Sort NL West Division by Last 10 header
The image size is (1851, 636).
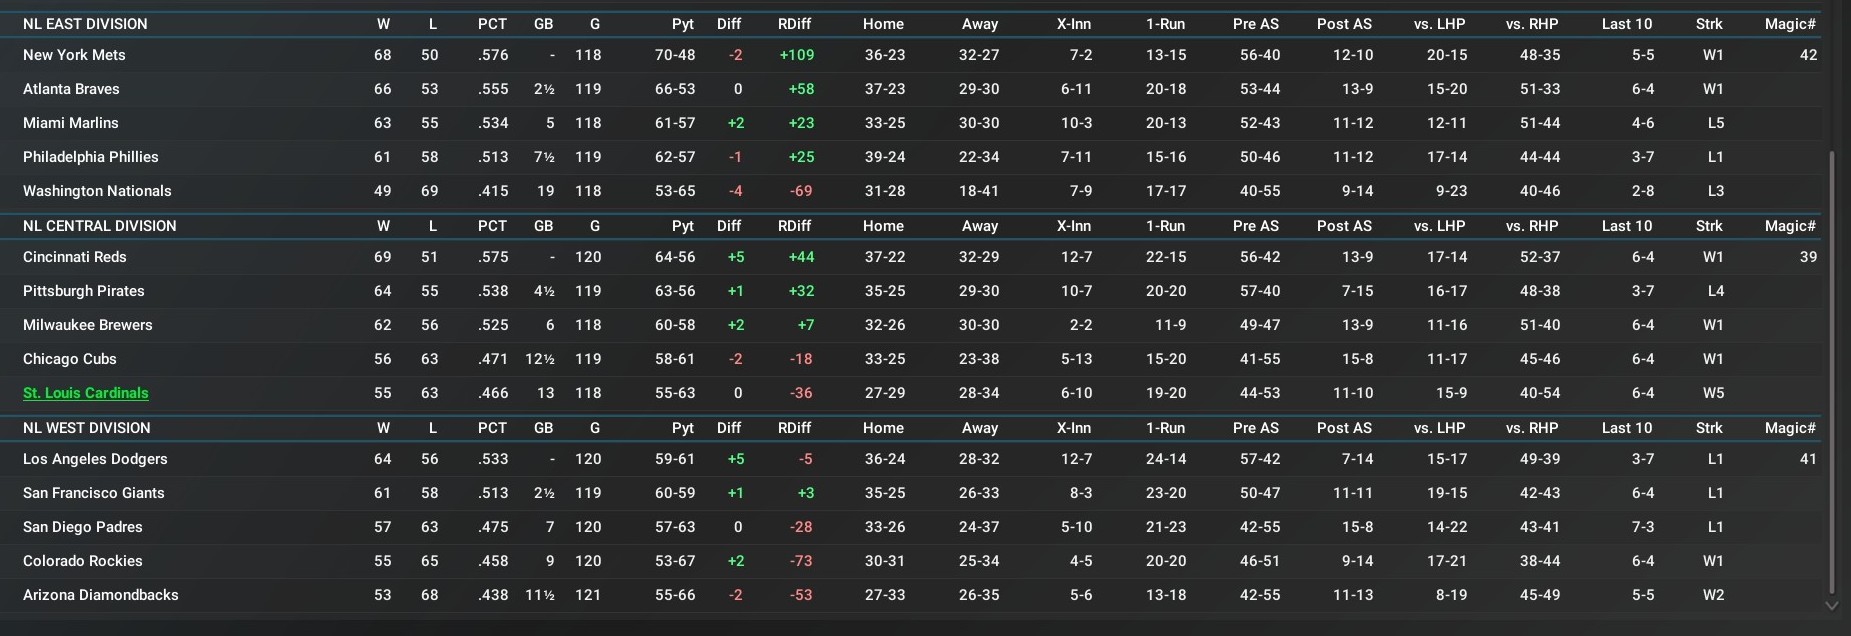coord(1626,428)
